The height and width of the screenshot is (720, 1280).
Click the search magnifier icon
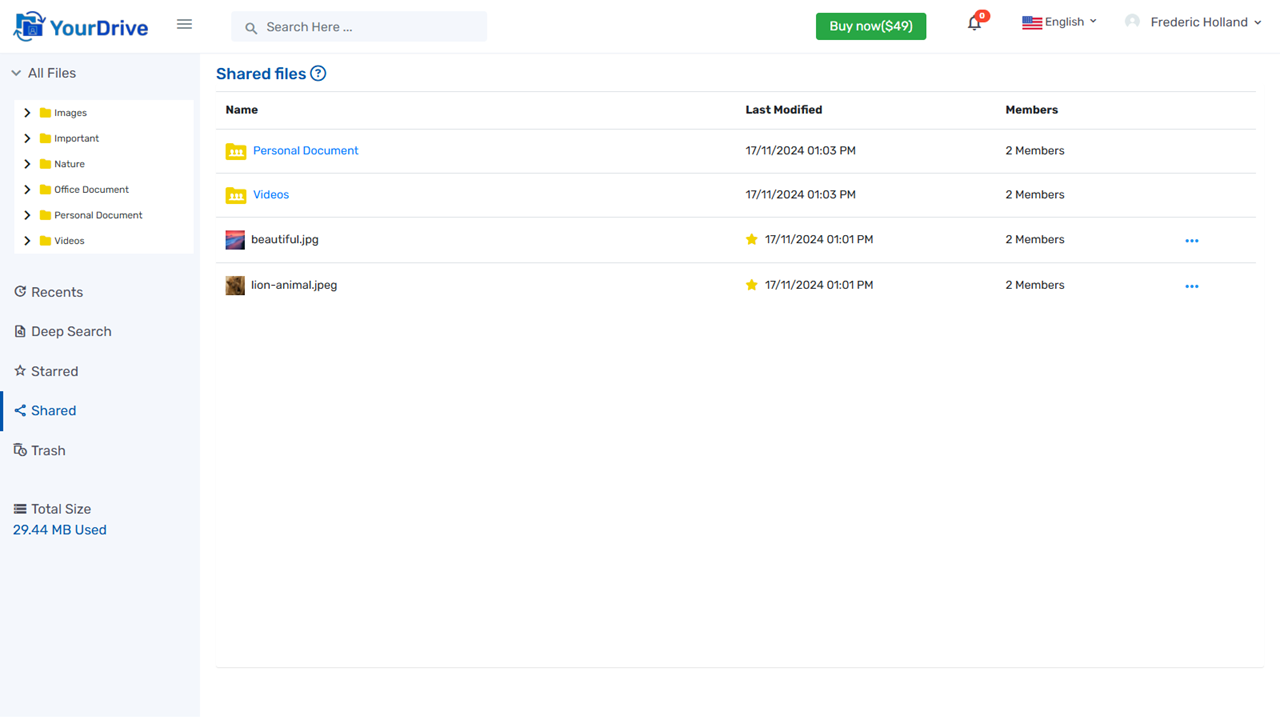(251, 28)
